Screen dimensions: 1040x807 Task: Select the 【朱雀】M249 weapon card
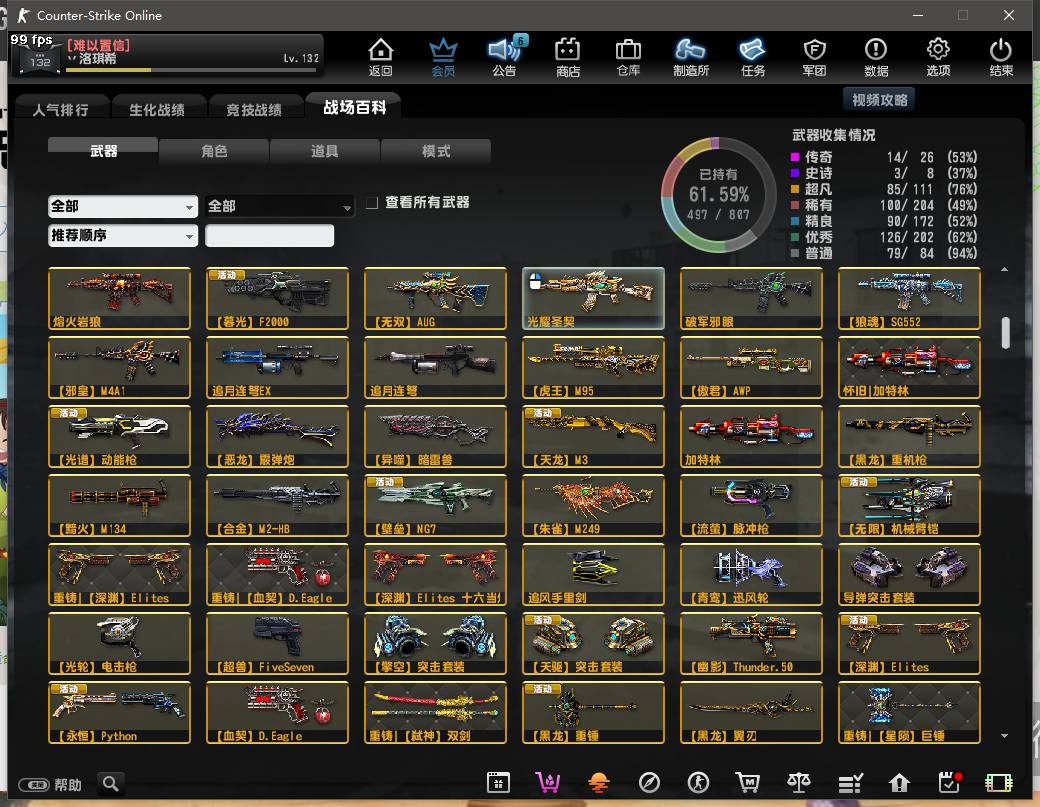tap(593, 505)
